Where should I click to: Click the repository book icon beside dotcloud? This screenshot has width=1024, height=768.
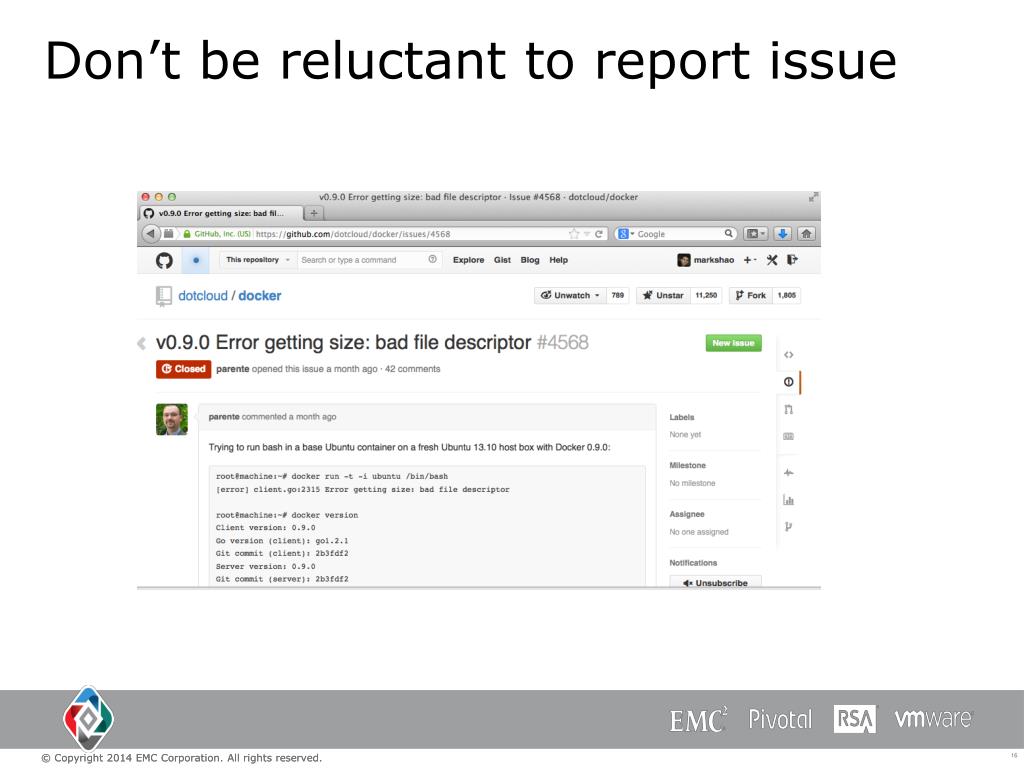(x=164, y=296)
